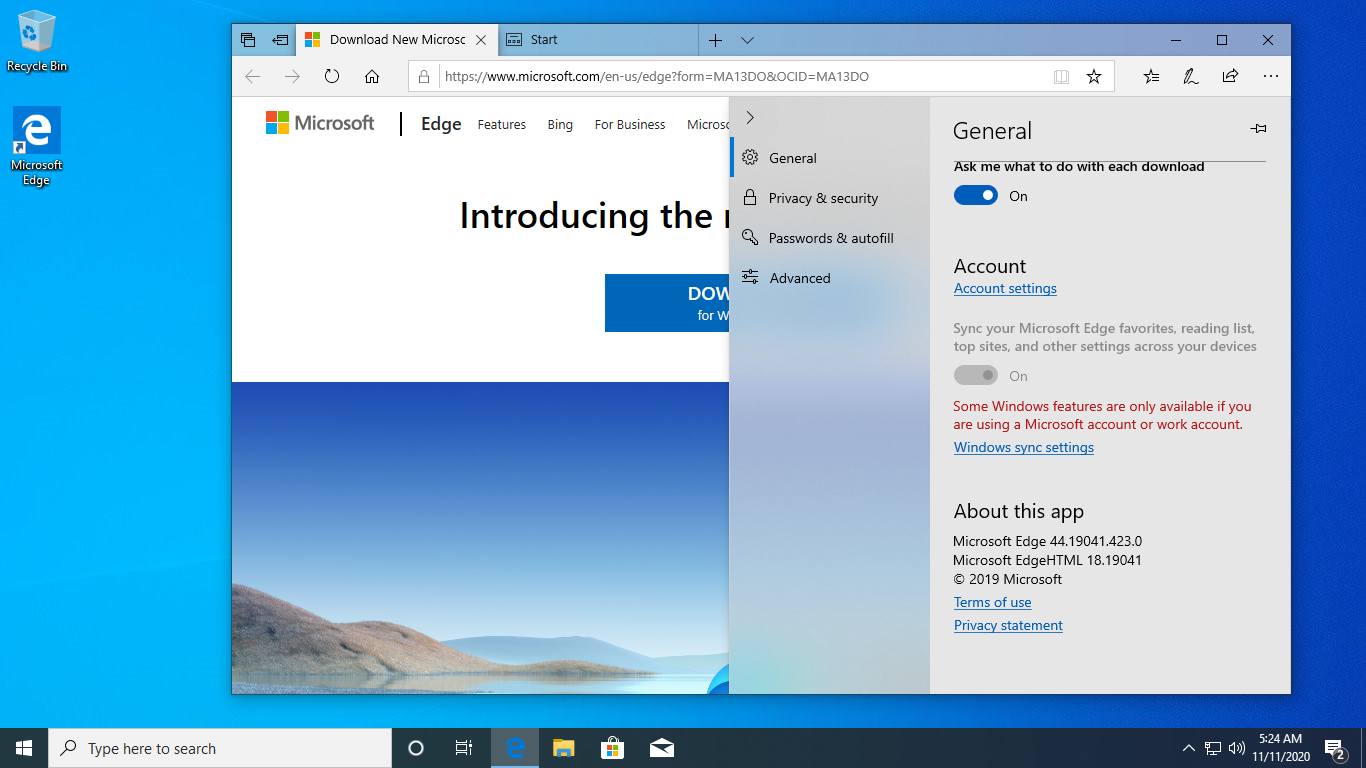Open Privacy & security settings
Screen dimensions: 1366x768
[x=830, y=198]
